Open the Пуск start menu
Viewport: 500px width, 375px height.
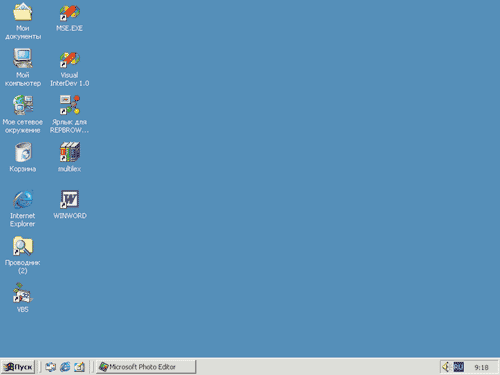pos(18,367)
